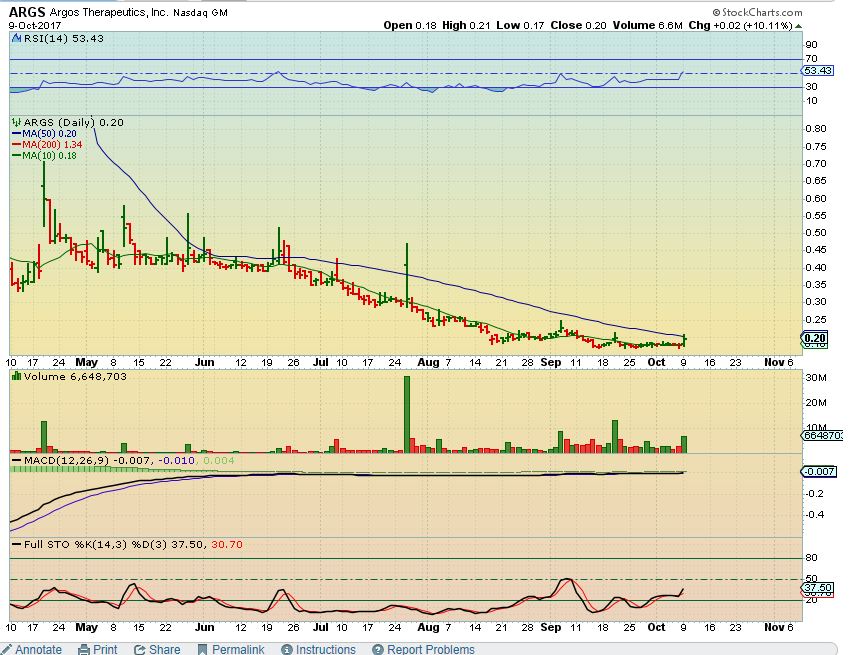
Task: Click the bookmark icon beside Permalink
Action: pyautogui.click(x=202, y=649)
